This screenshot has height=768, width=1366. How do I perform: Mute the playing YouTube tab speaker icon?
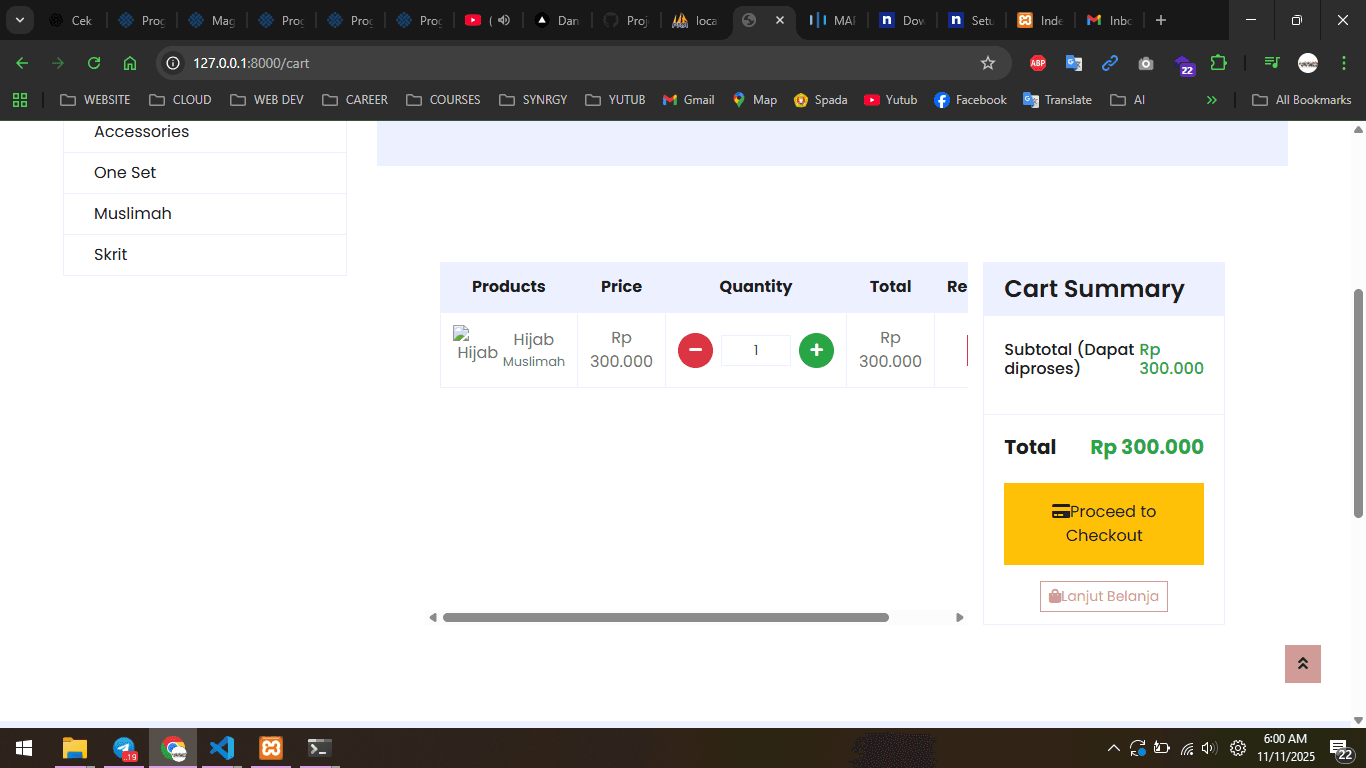click(x=503, y=18)
